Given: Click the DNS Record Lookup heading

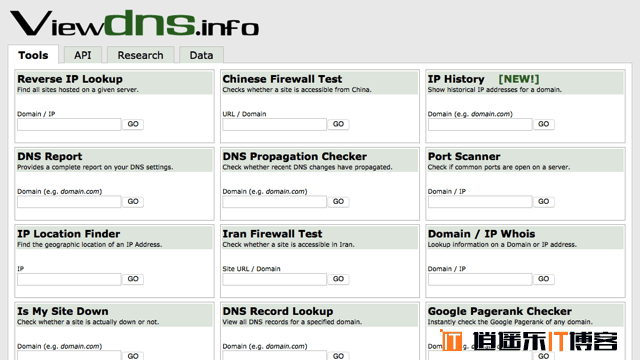Looking at the screenshot, I should click(278, 311).
